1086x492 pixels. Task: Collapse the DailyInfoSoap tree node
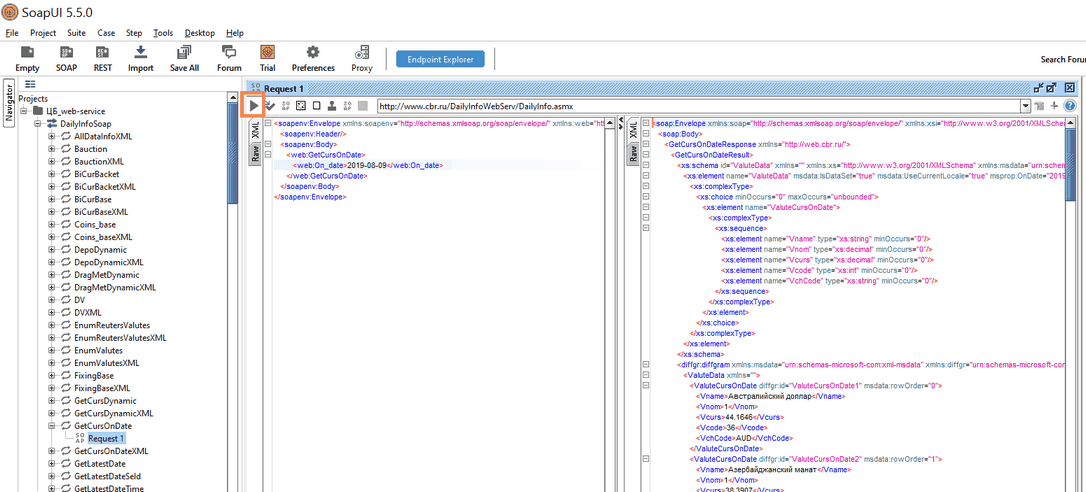(x=38, y=124)
